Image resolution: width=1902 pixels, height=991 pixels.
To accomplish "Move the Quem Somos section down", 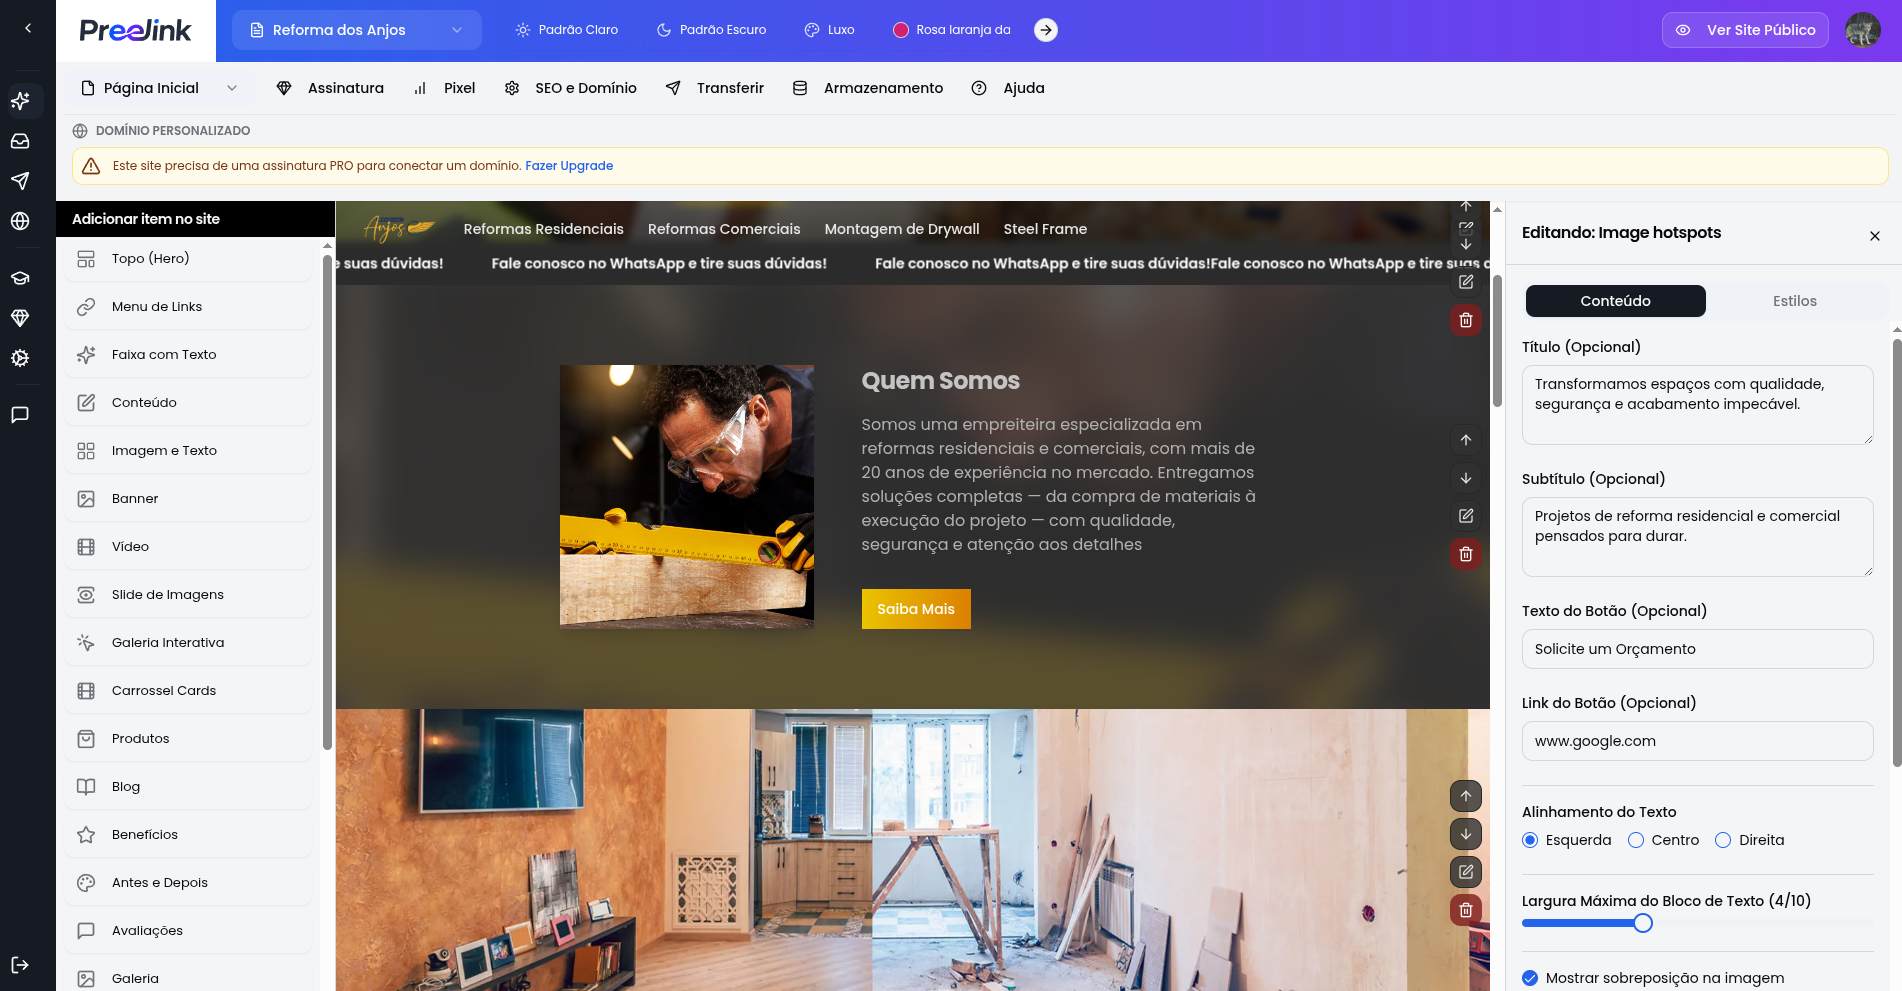I will click(x=1466, y=478).
